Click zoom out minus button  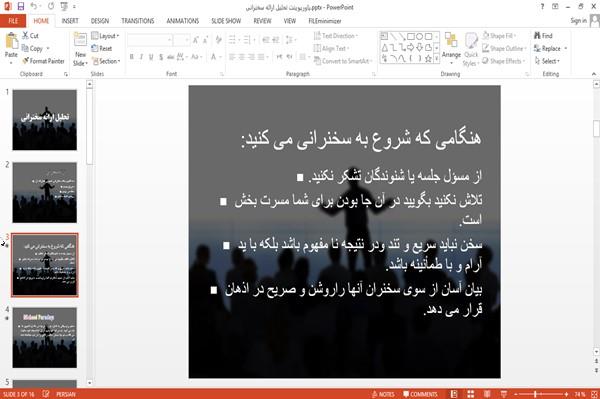point(515,394)
